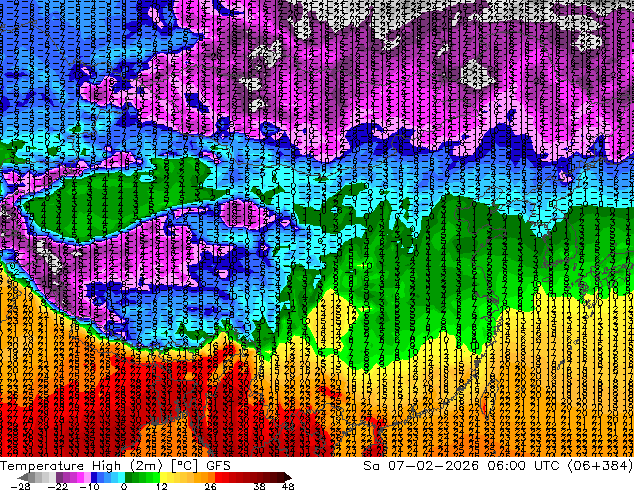The image size is (634, 490).
Task: Click the dark blue legend swatch above -10
Action: tap(94, 477)
